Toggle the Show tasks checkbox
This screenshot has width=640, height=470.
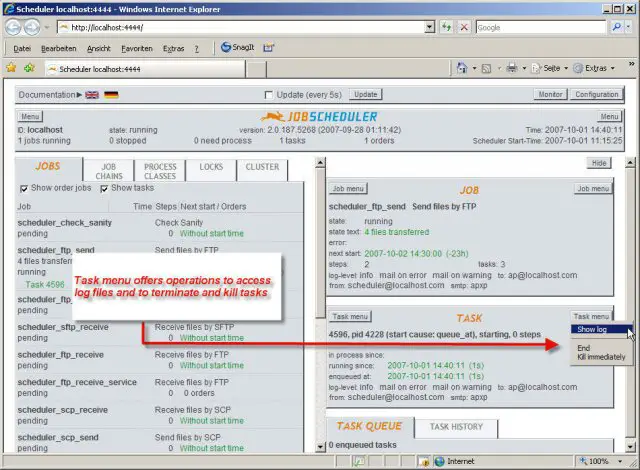click(104, 188)
